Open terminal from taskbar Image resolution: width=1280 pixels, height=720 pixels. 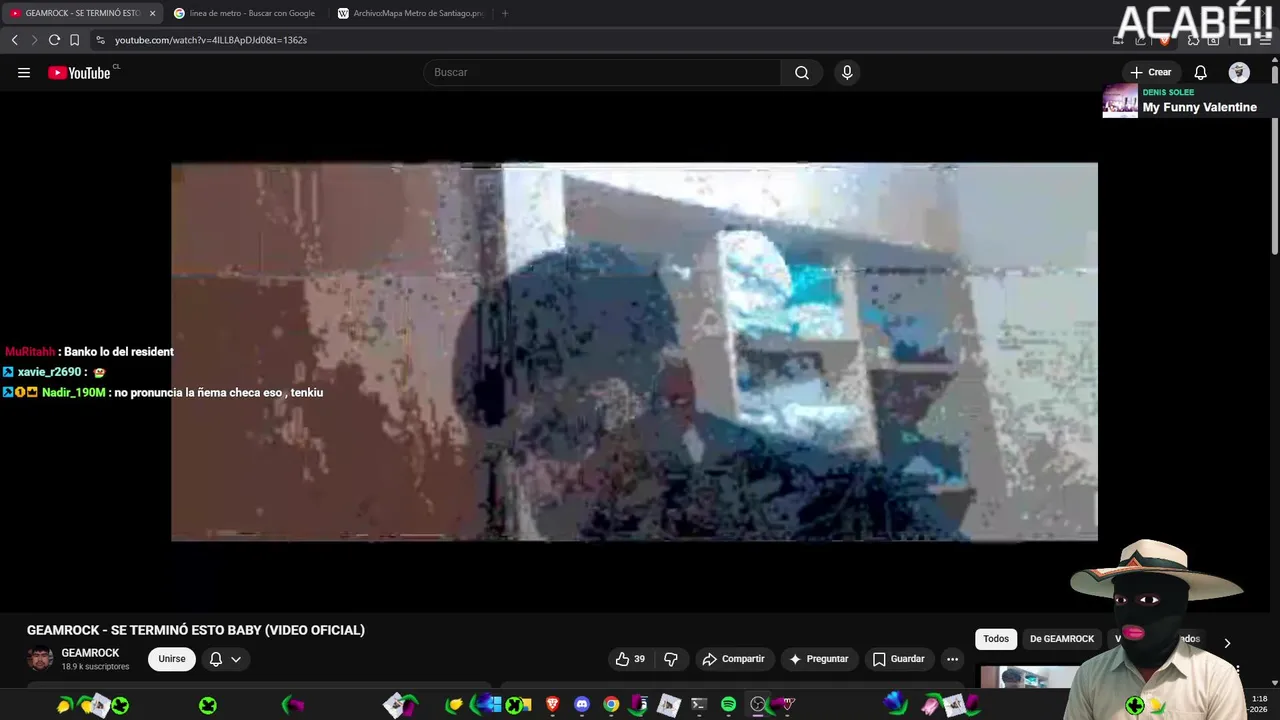point(699,705)
